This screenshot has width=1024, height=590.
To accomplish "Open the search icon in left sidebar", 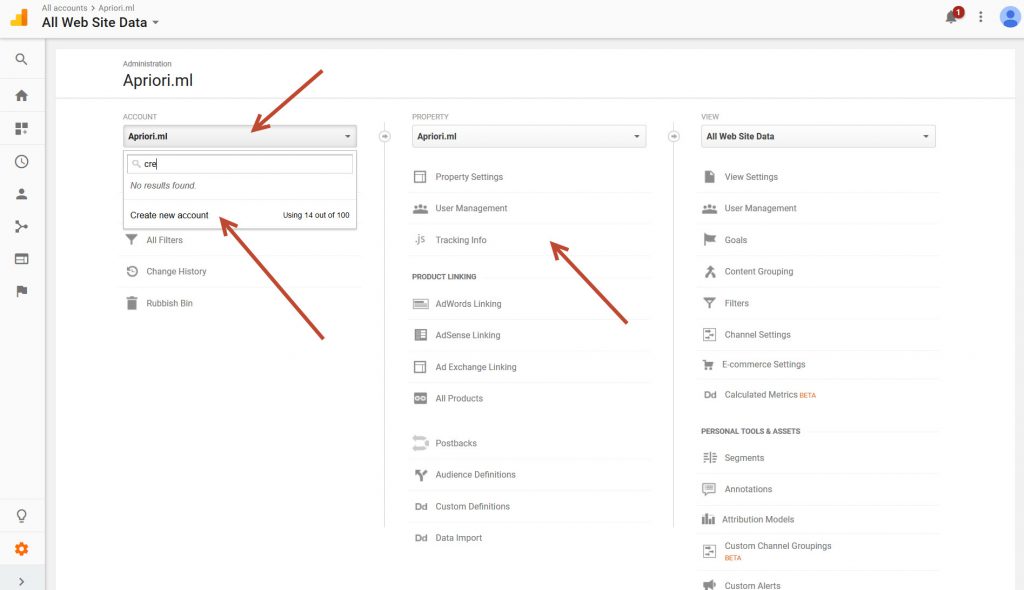I will 21,60.
